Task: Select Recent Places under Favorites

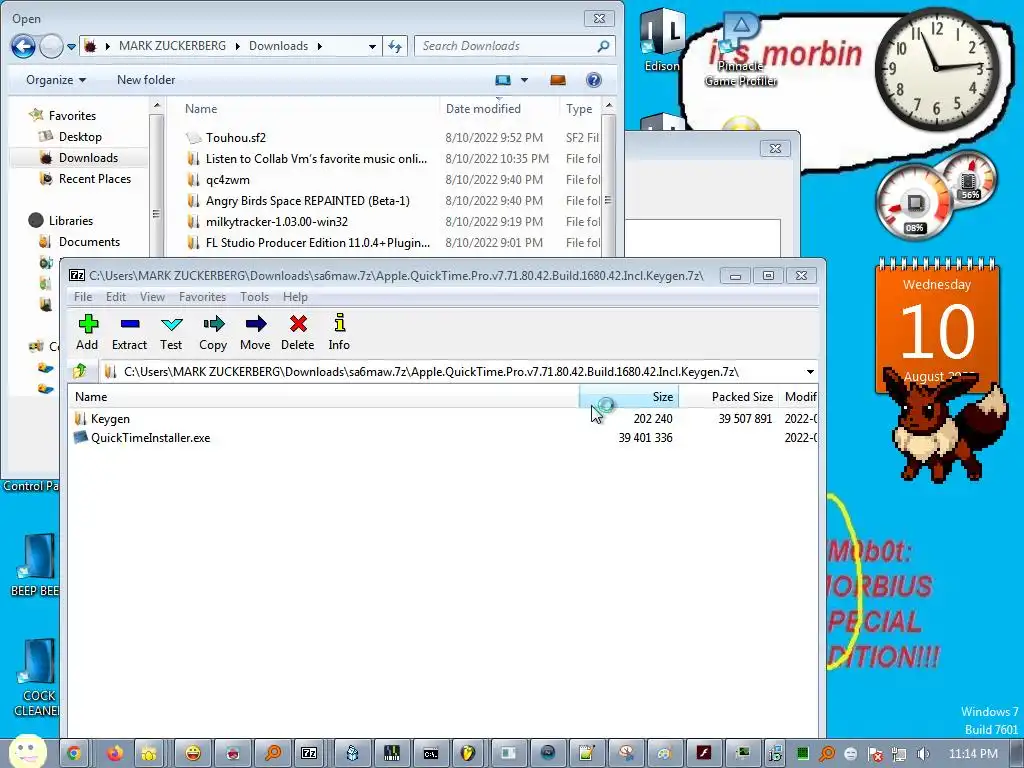Action: 95,178
